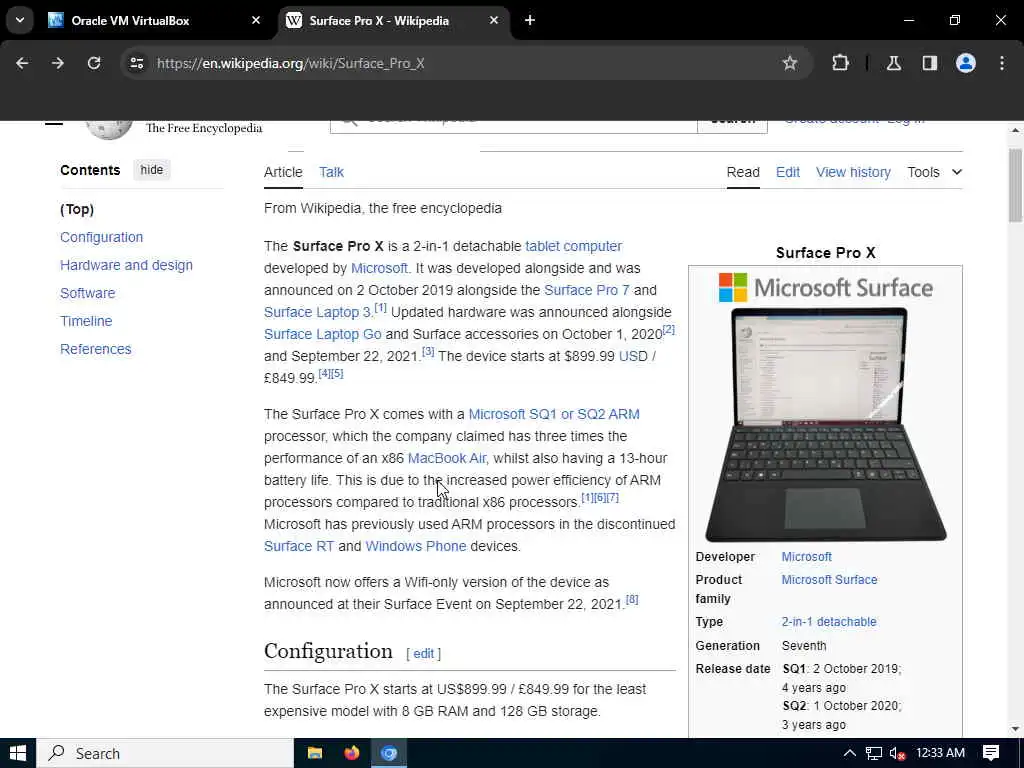Open the tab search dropdown arrow
This screenshot has width=1024, height=768.
[x=20, y=20]
